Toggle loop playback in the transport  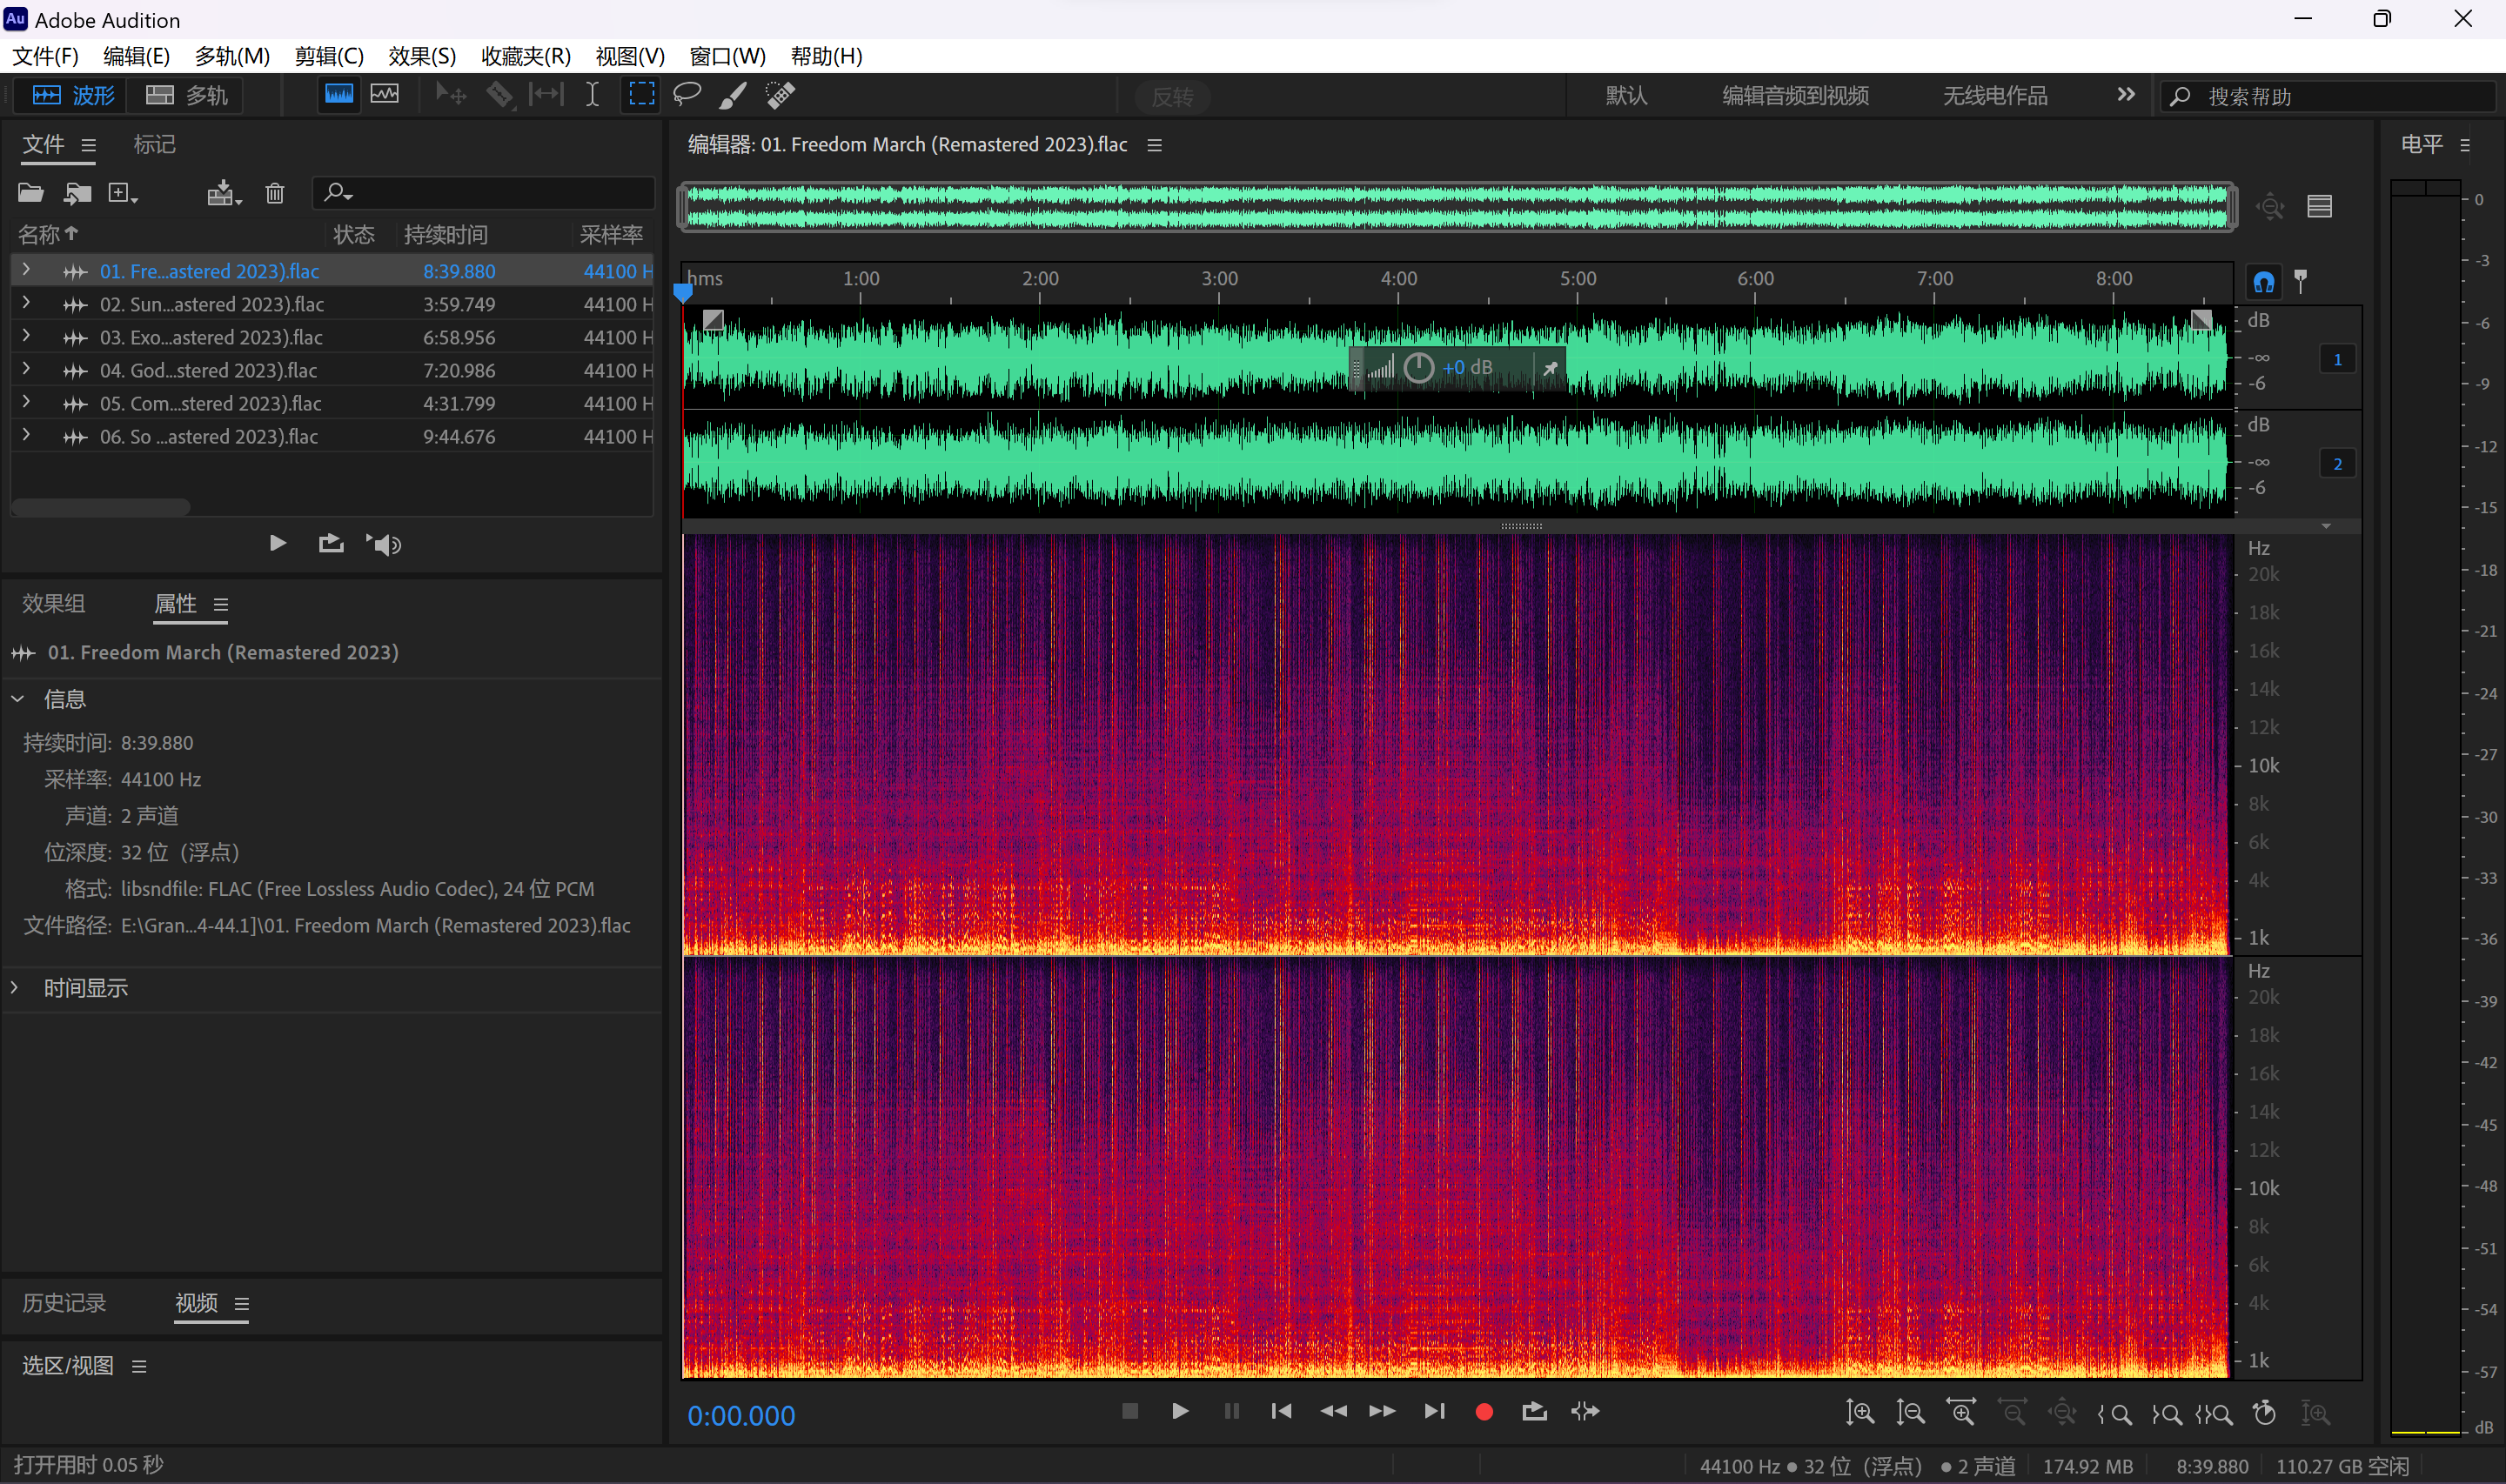[x=1534, y=1411]
